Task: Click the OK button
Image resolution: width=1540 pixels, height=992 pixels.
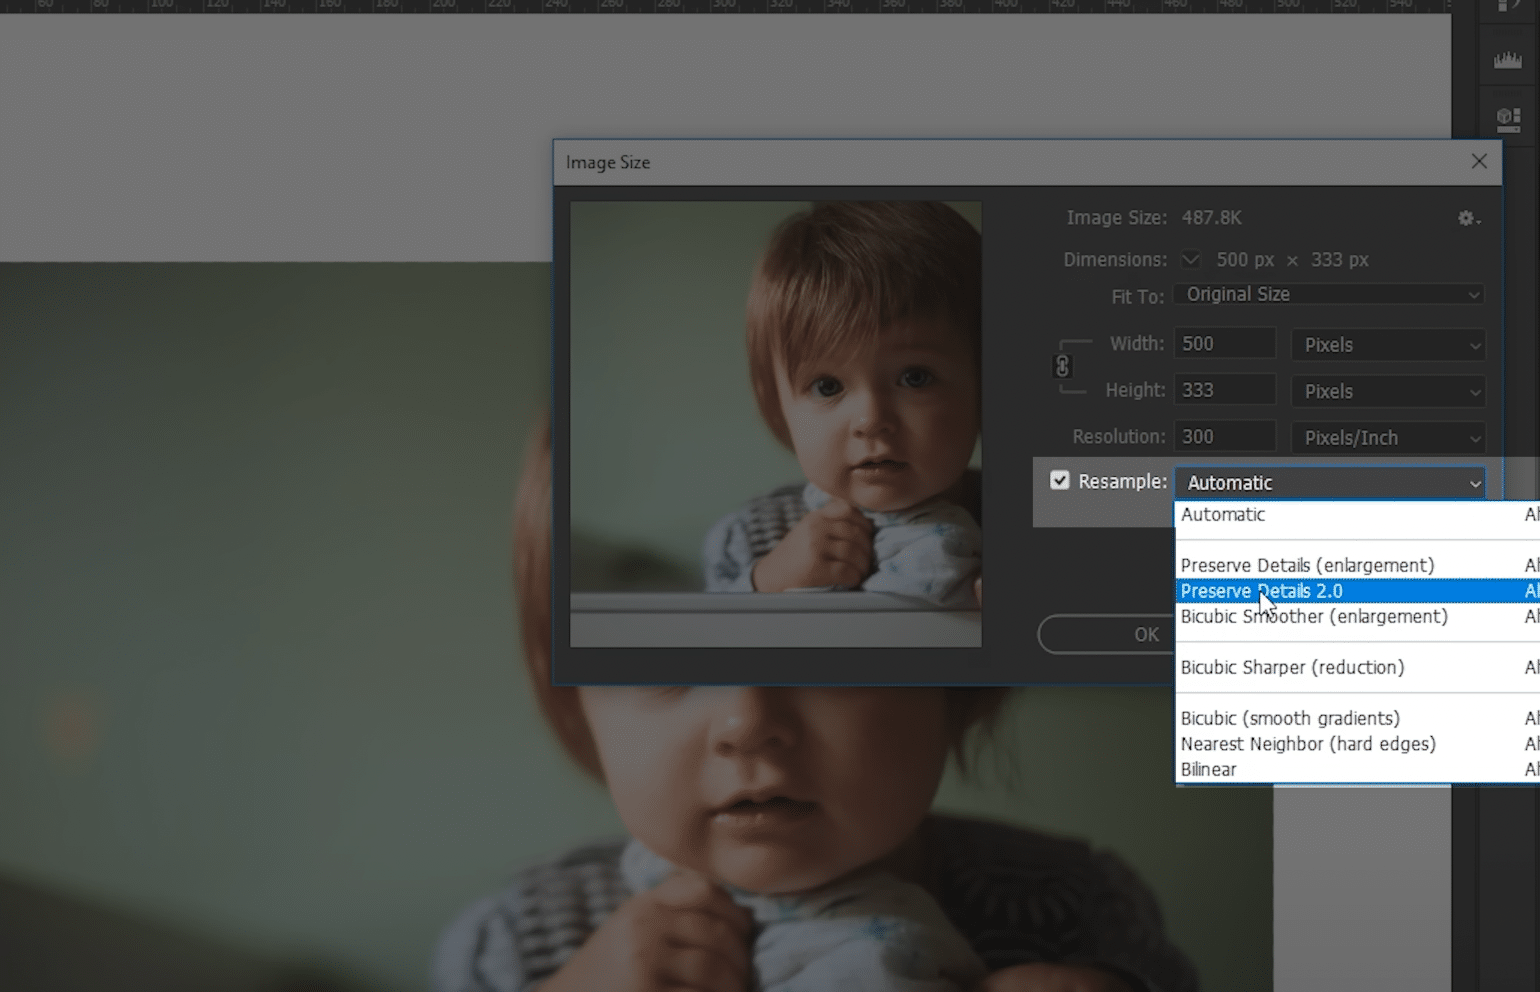Action: (x=1107, y=635)
